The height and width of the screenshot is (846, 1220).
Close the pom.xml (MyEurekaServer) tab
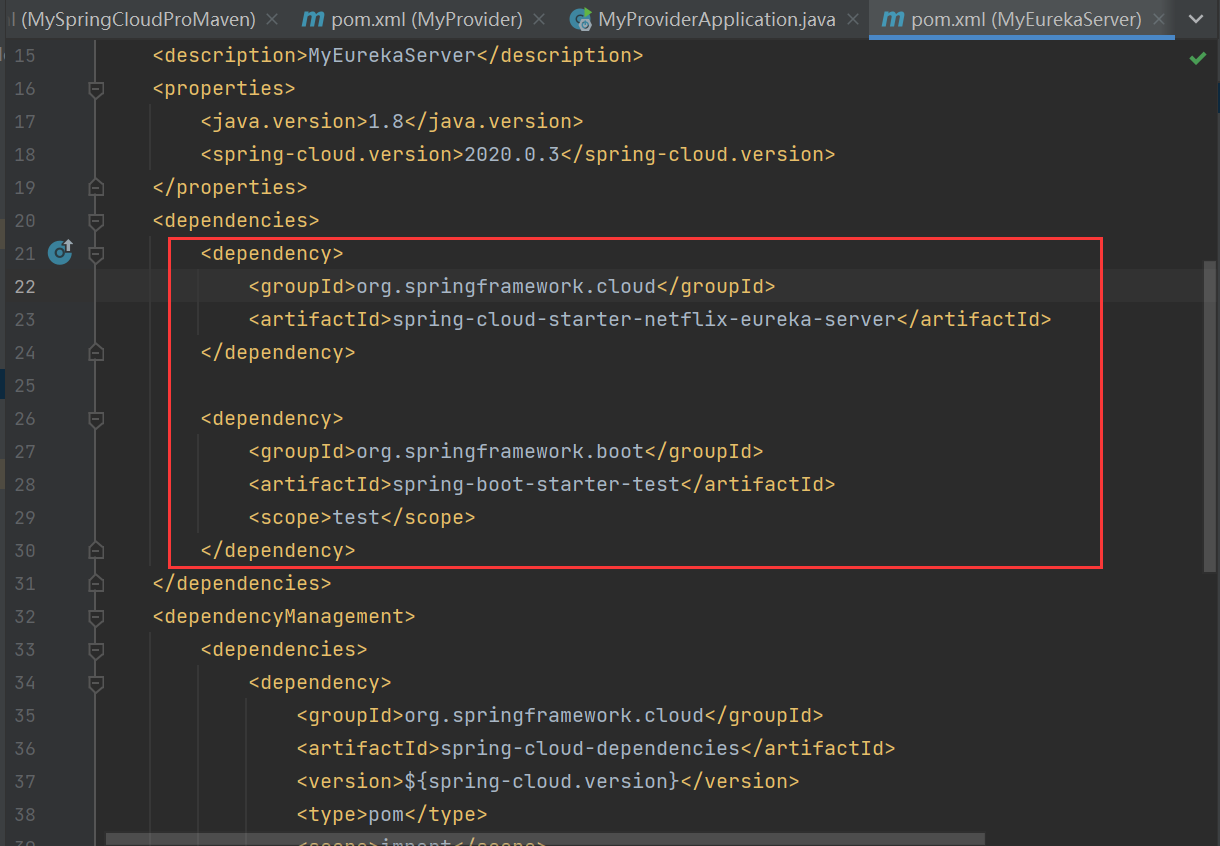(1158, 20)
